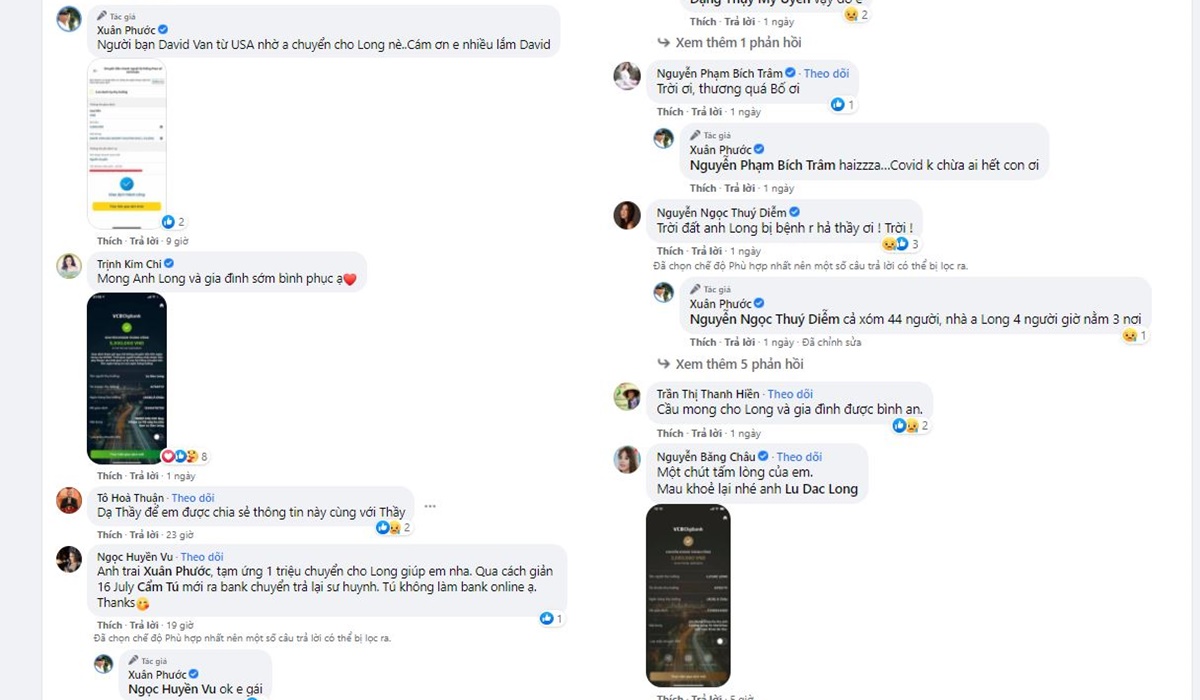Viewport: 1200px width, 700px height.
Task: Click Trịnh Kim Chi's profile picture
Action: tap(69, 265)
